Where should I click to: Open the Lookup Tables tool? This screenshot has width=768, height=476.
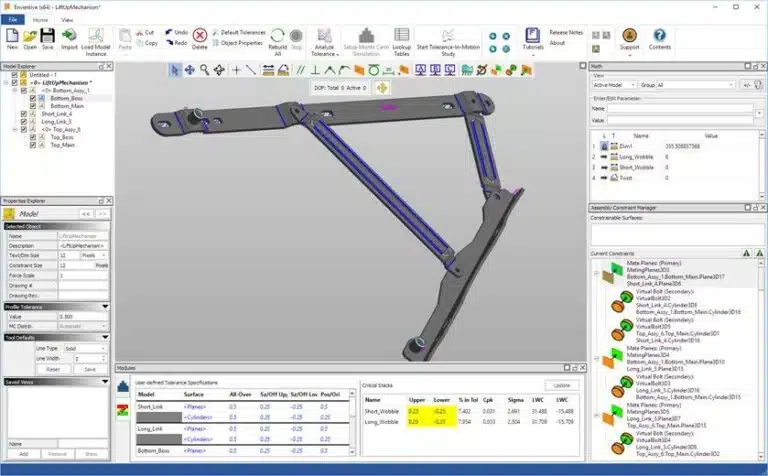pos(402,38)
